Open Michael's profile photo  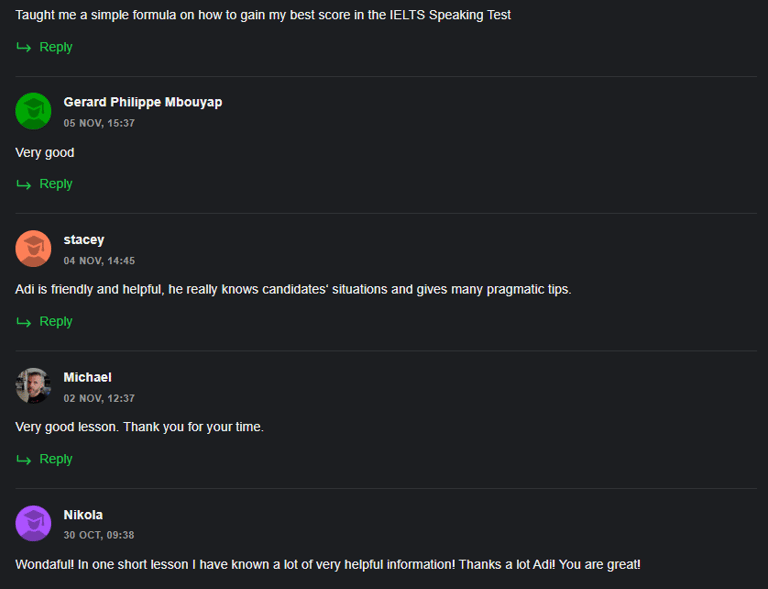(33, 386)
